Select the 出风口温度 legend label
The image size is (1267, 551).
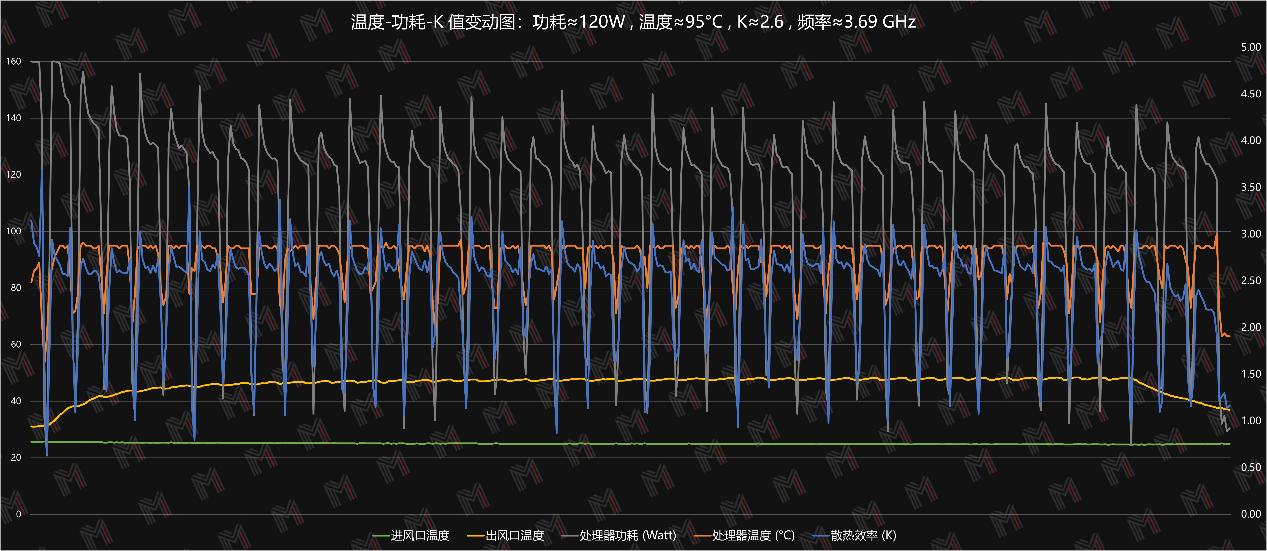[517, 535]
